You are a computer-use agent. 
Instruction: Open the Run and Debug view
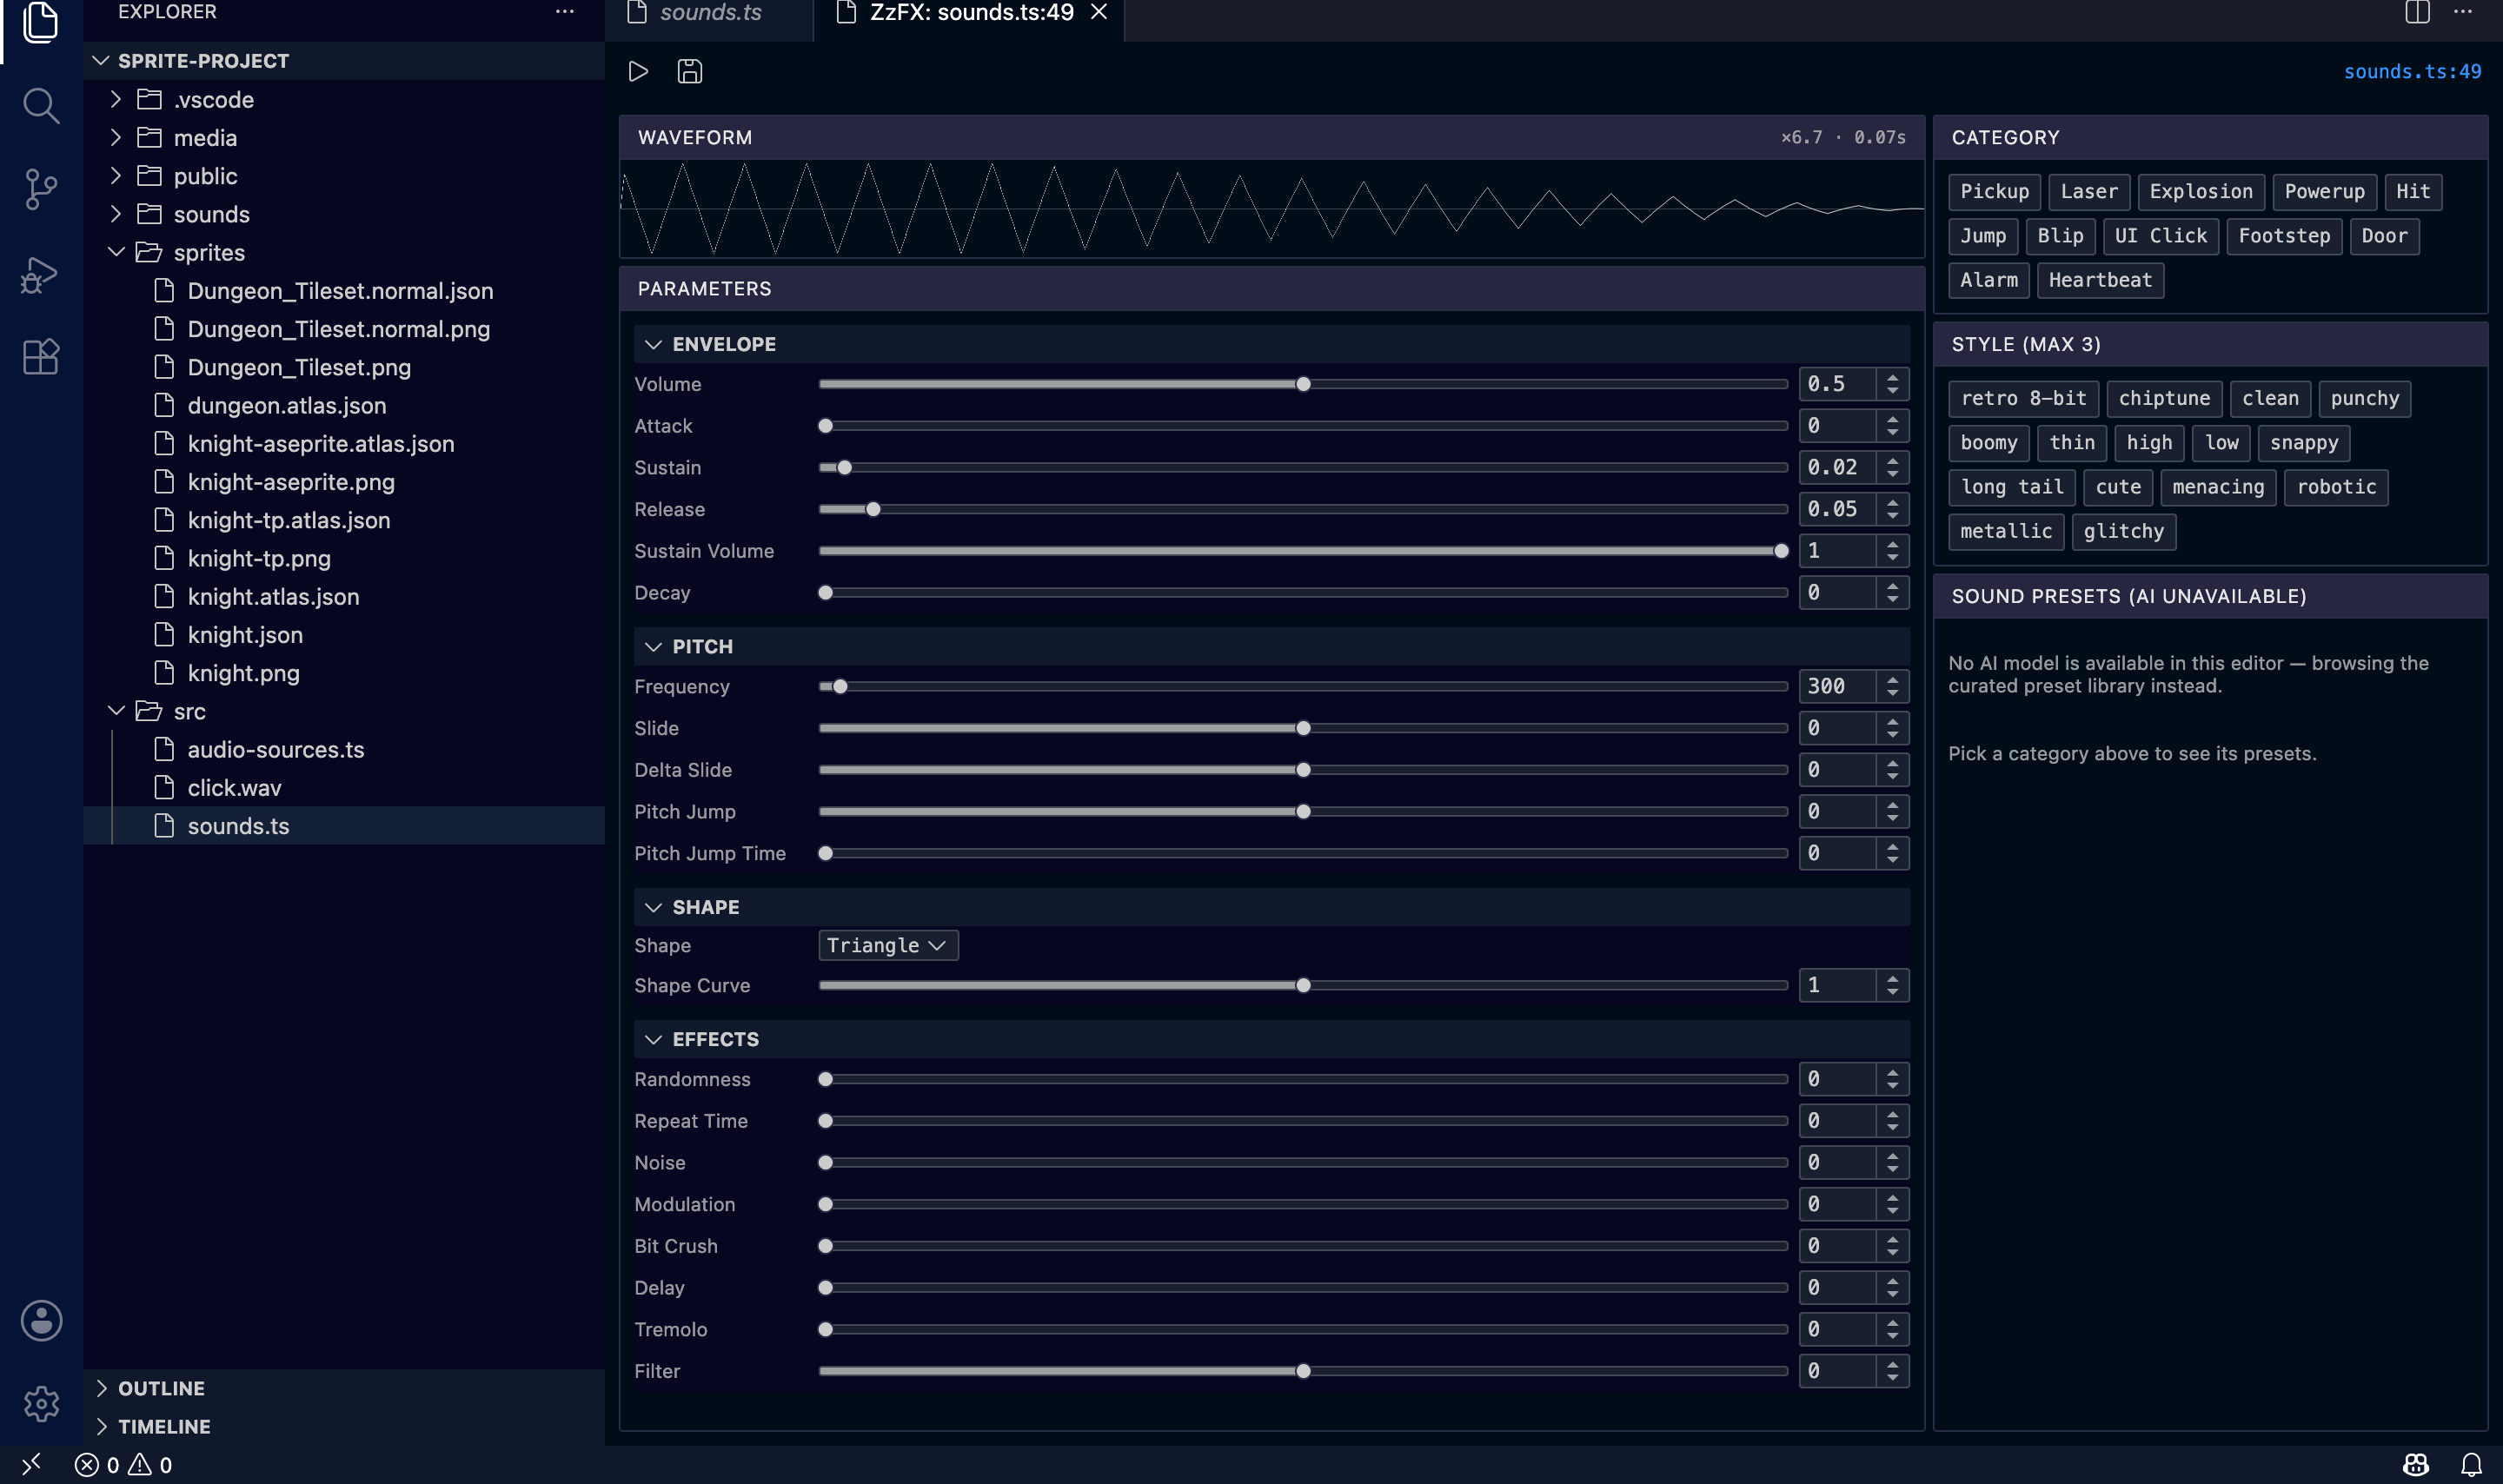pyautogui.click(x=40, y=274)
